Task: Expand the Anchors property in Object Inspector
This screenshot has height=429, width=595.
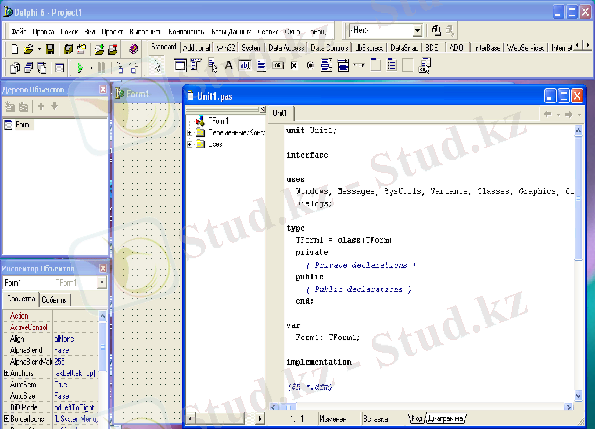Action: tap(6, 373)
